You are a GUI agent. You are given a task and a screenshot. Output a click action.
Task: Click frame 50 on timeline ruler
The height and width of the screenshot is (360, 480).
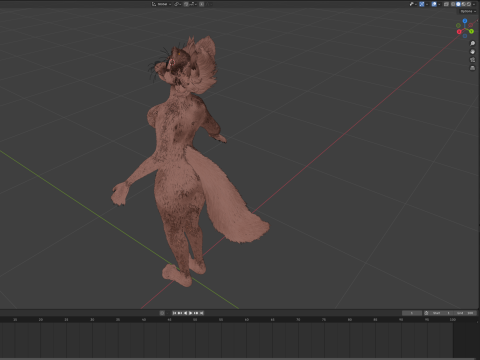coord(195,320)
